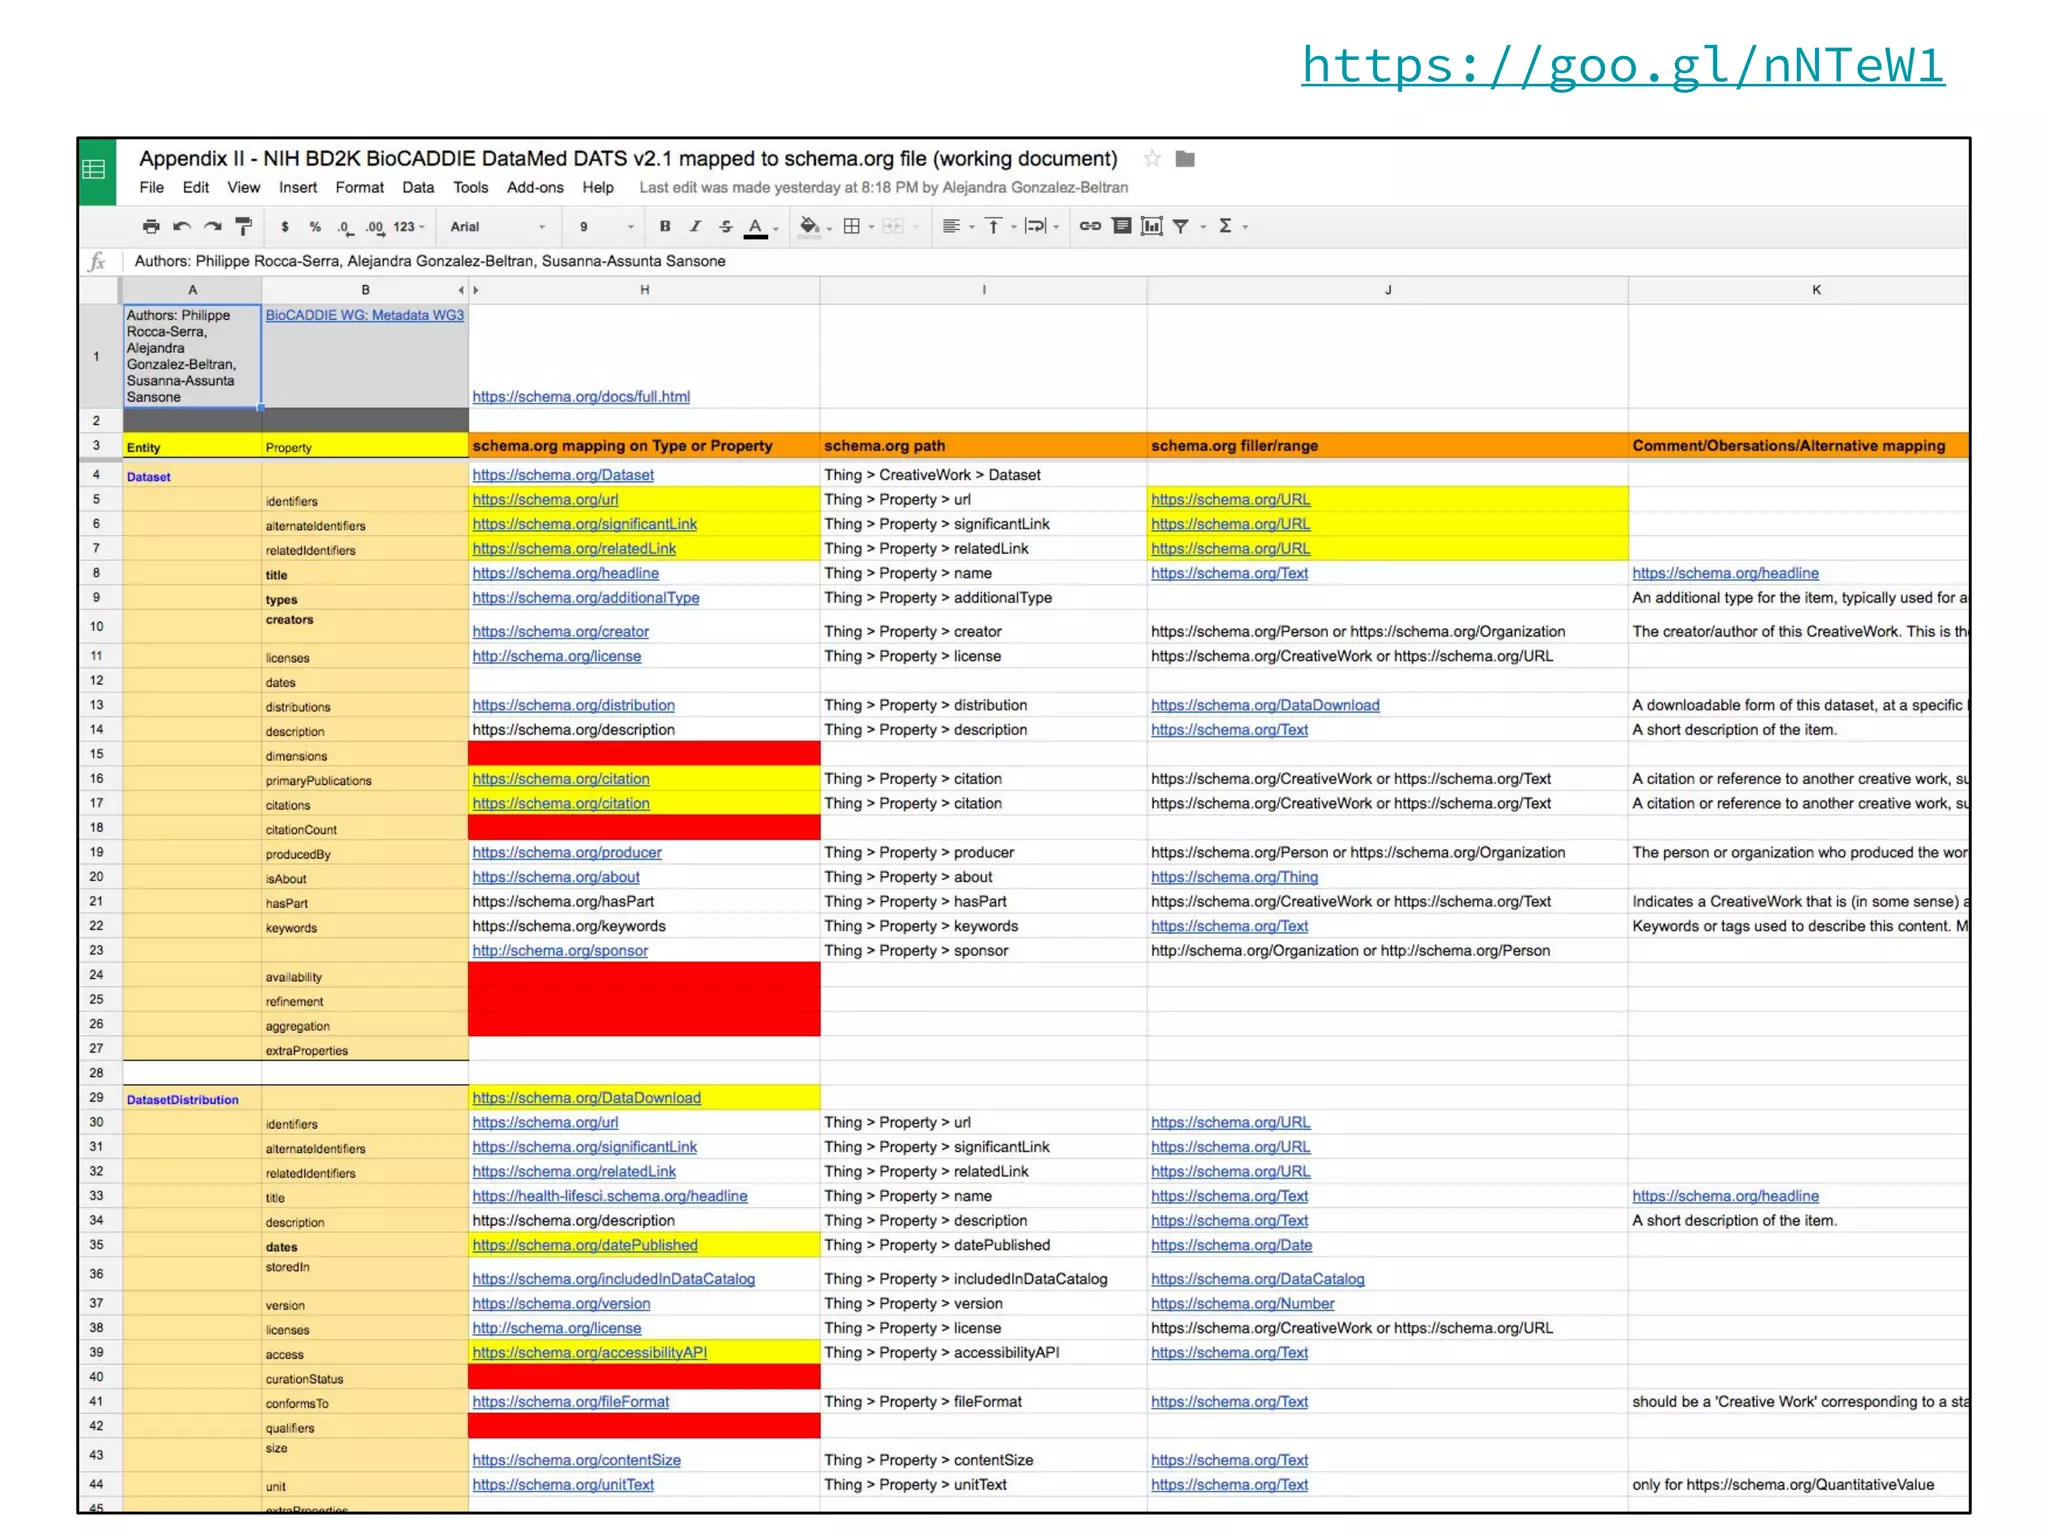
Task: Click the undo arrow
Action: click(181, 227)
